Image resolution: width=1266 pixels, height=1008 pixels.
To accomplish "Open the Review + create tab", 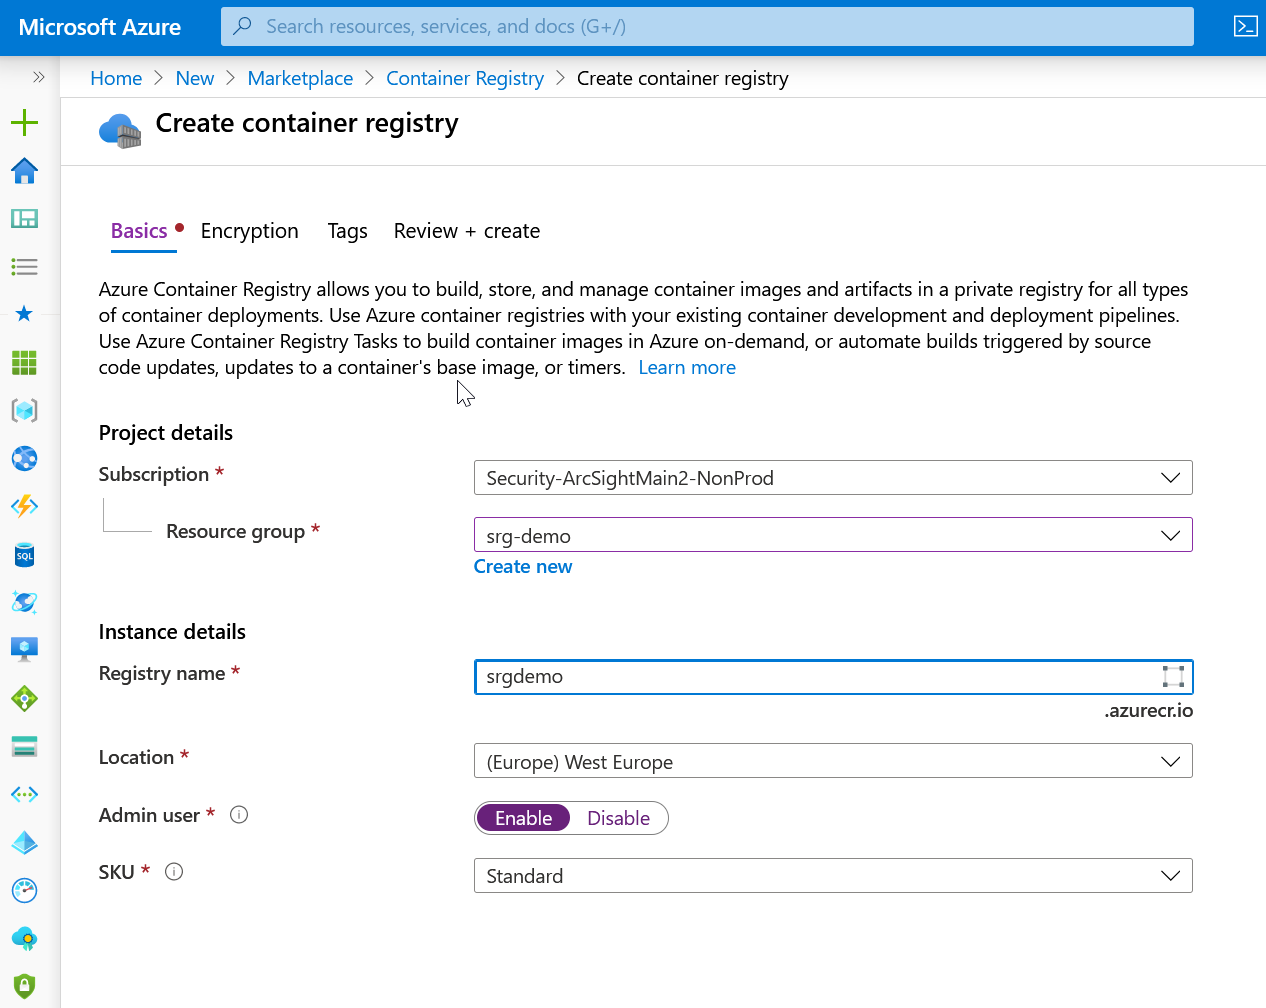I will pyautogui.click(x=466, y=230).
